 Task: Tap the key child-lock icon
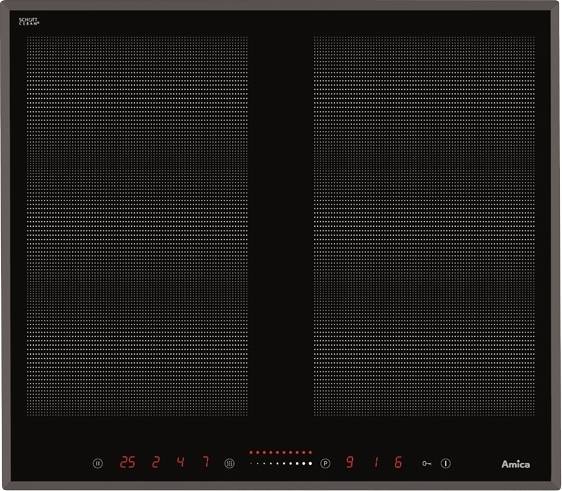pyautogui.click(x=426, y=463)
